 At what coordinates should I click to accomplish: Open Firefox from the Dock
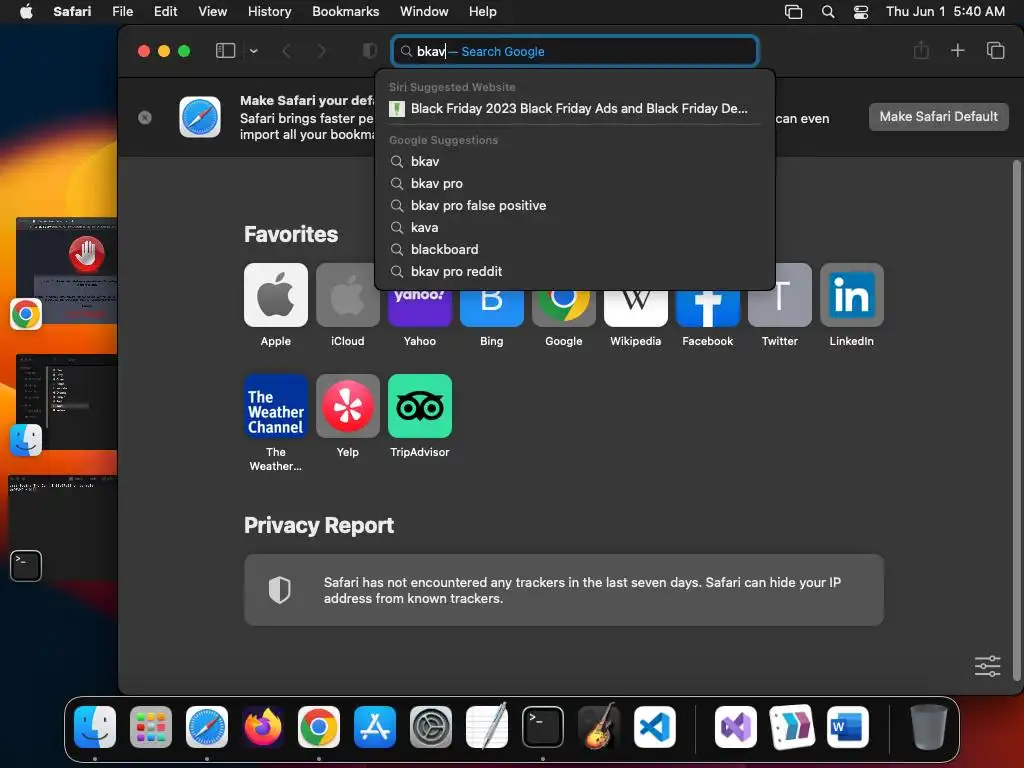coord(263,727)
